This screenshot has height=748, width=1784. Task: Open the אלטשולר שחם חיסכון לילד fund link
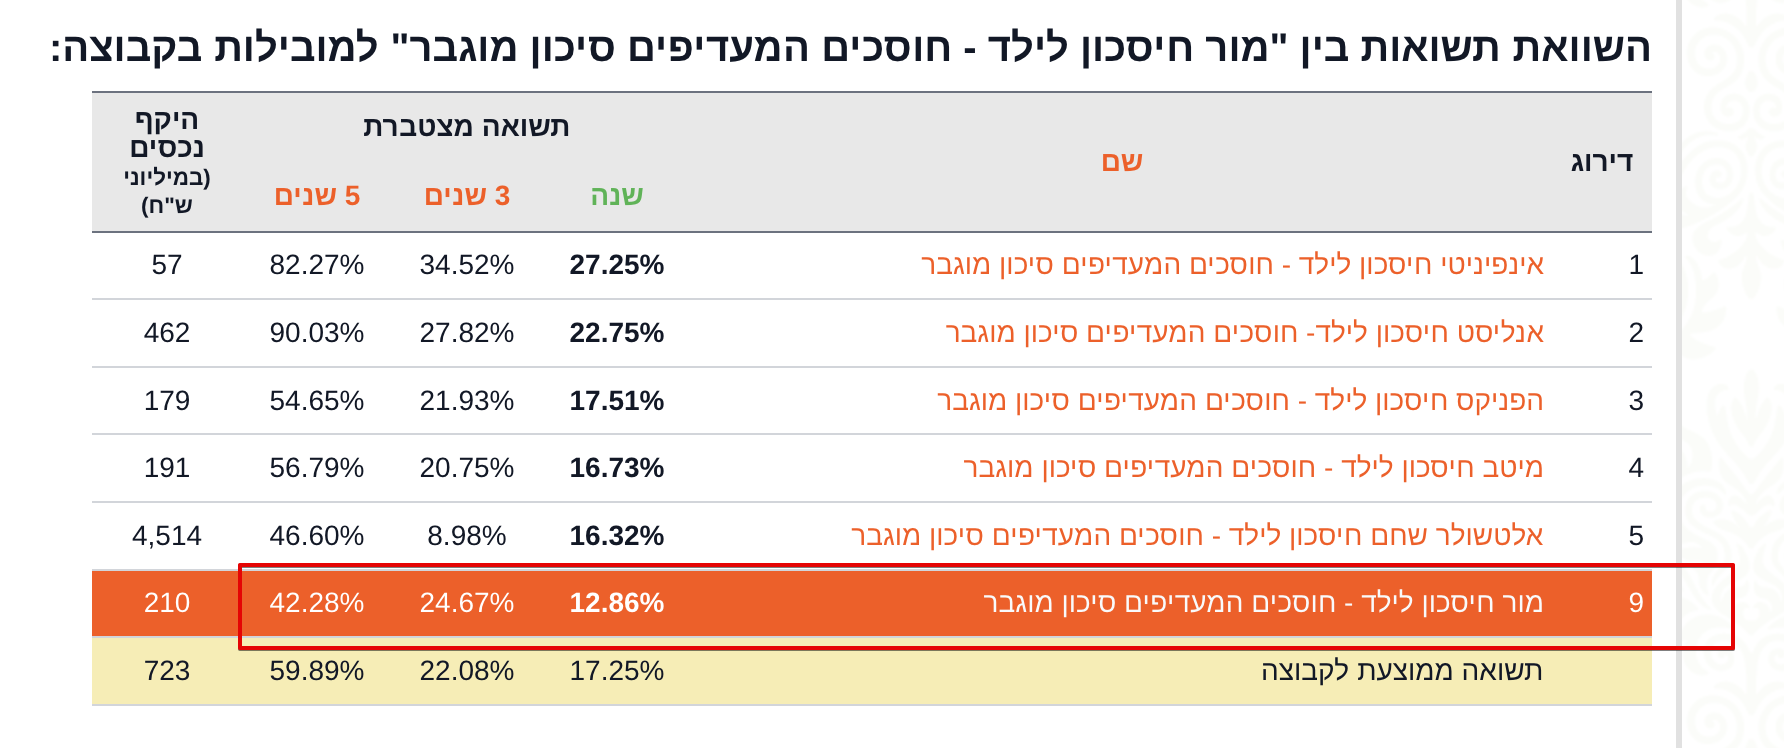click(1197, 535)
